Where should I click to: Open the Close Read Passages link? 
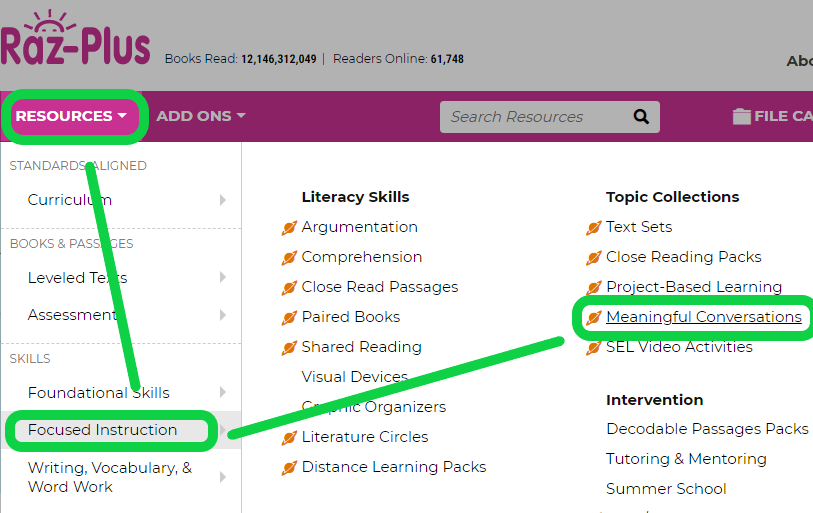pyautogui.click(x=379, y=287)
